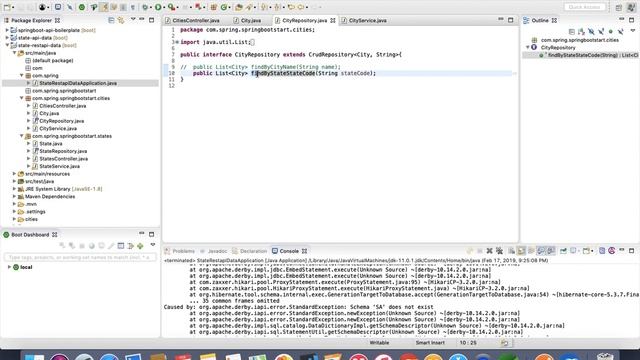Switch to City.java editor tab

pyautogui.click(x=251, y=20)
